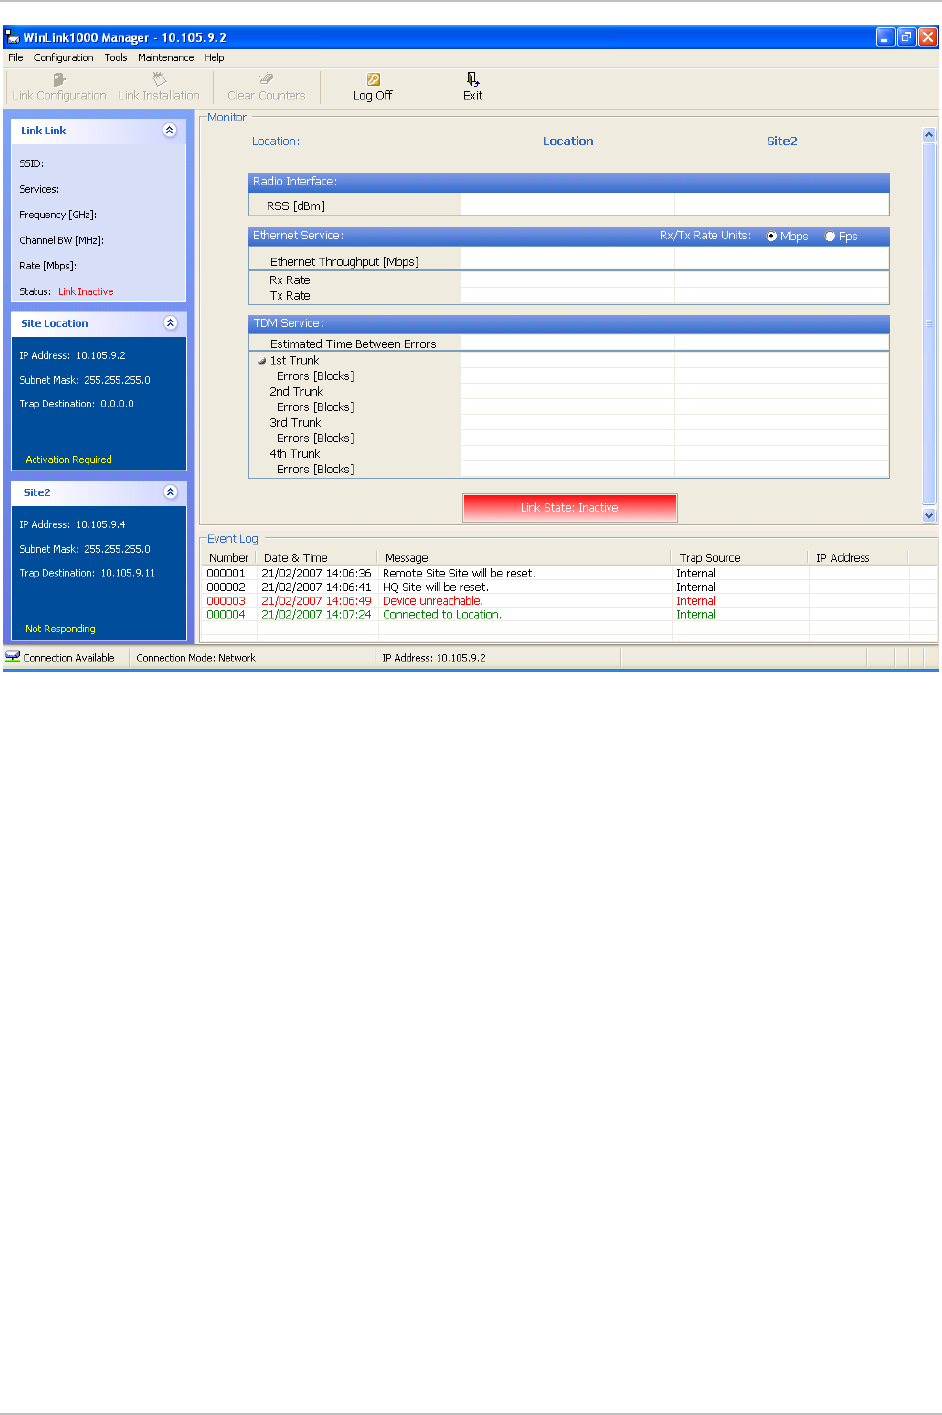Click the 'HQ Site will be reset.' message

436,588
